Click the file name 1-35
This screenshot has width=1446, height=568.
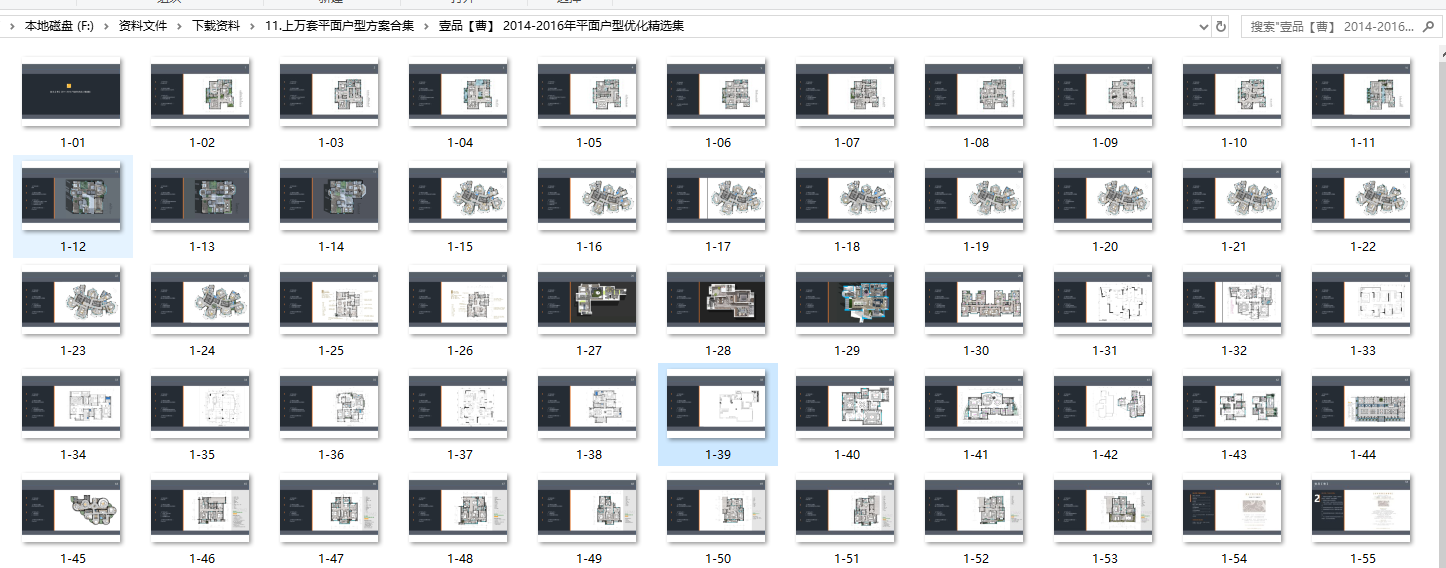pos(202,455)
